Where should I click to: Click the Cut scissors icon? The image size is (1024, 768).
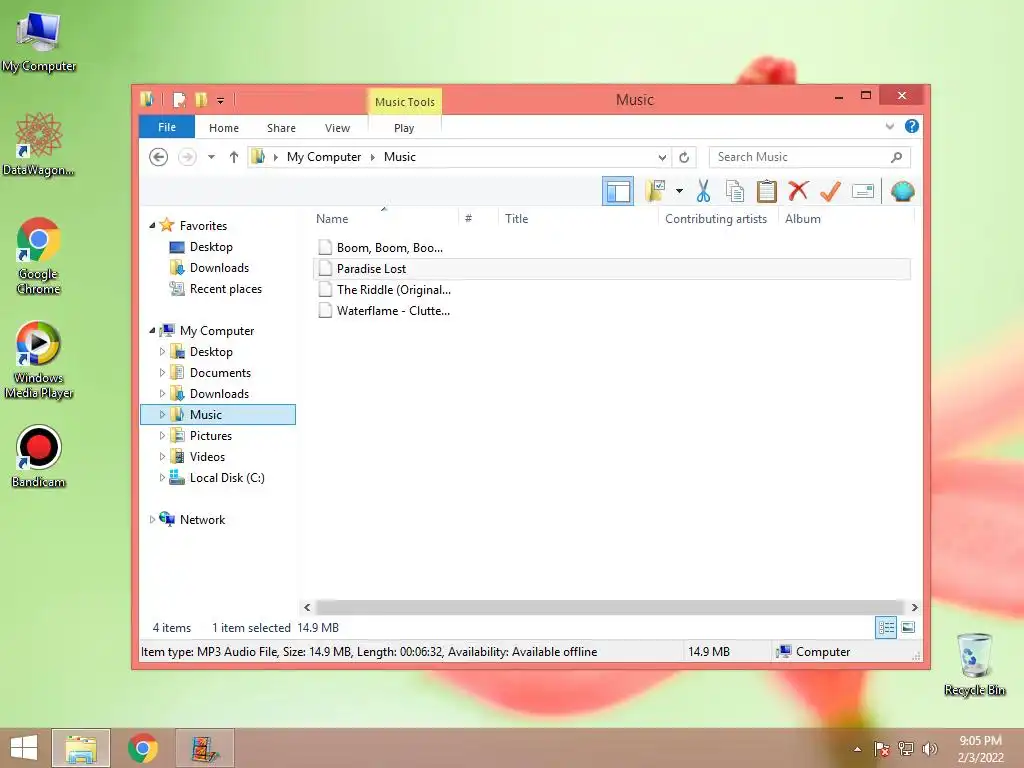click(x=703, y=191)
